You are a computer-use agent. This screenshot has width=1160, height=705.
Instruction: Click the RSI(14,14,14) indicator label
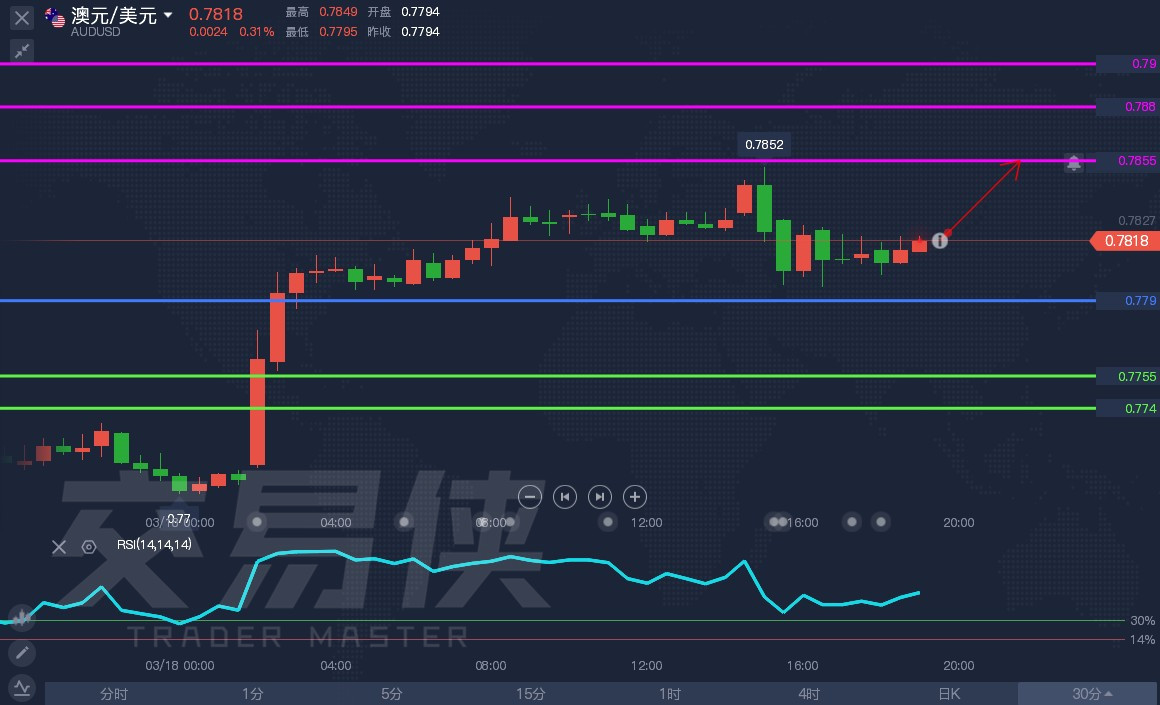(154, 544)
